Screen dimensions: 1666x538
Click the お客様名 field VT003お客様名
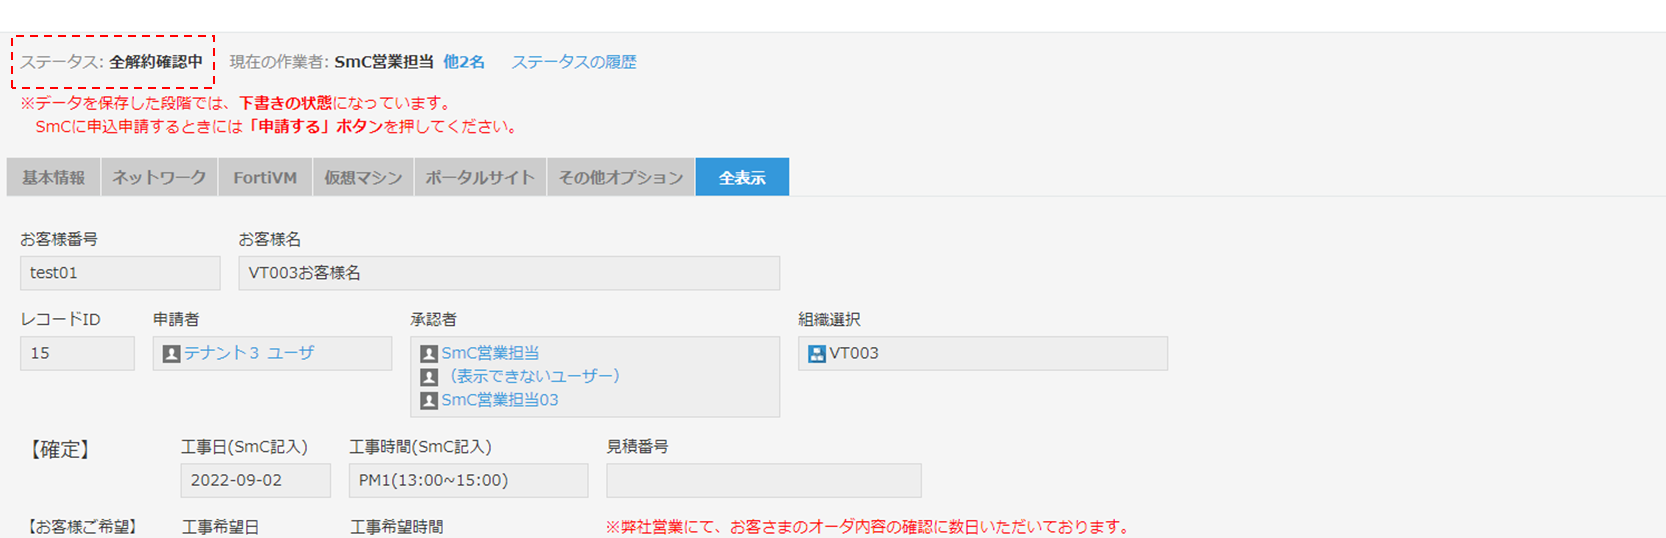coord(509,273)
